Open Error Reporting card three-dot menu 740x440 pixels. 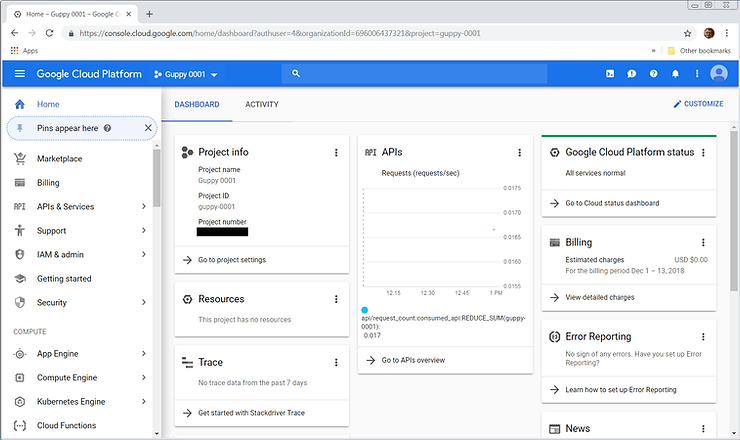coord(703,337)
